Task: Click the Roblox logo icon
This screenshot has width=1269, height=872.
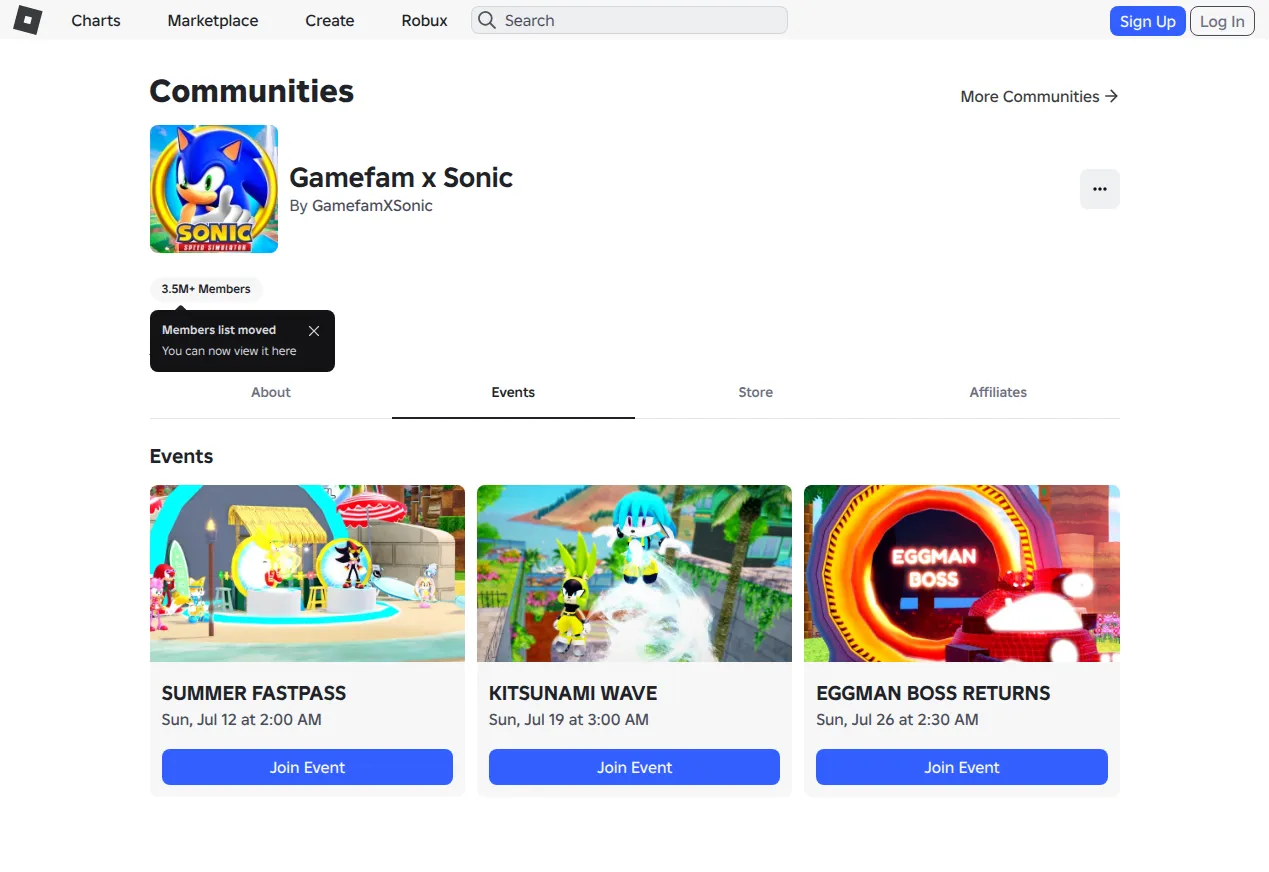Action: pyautogui.click(x=27, y=20)
